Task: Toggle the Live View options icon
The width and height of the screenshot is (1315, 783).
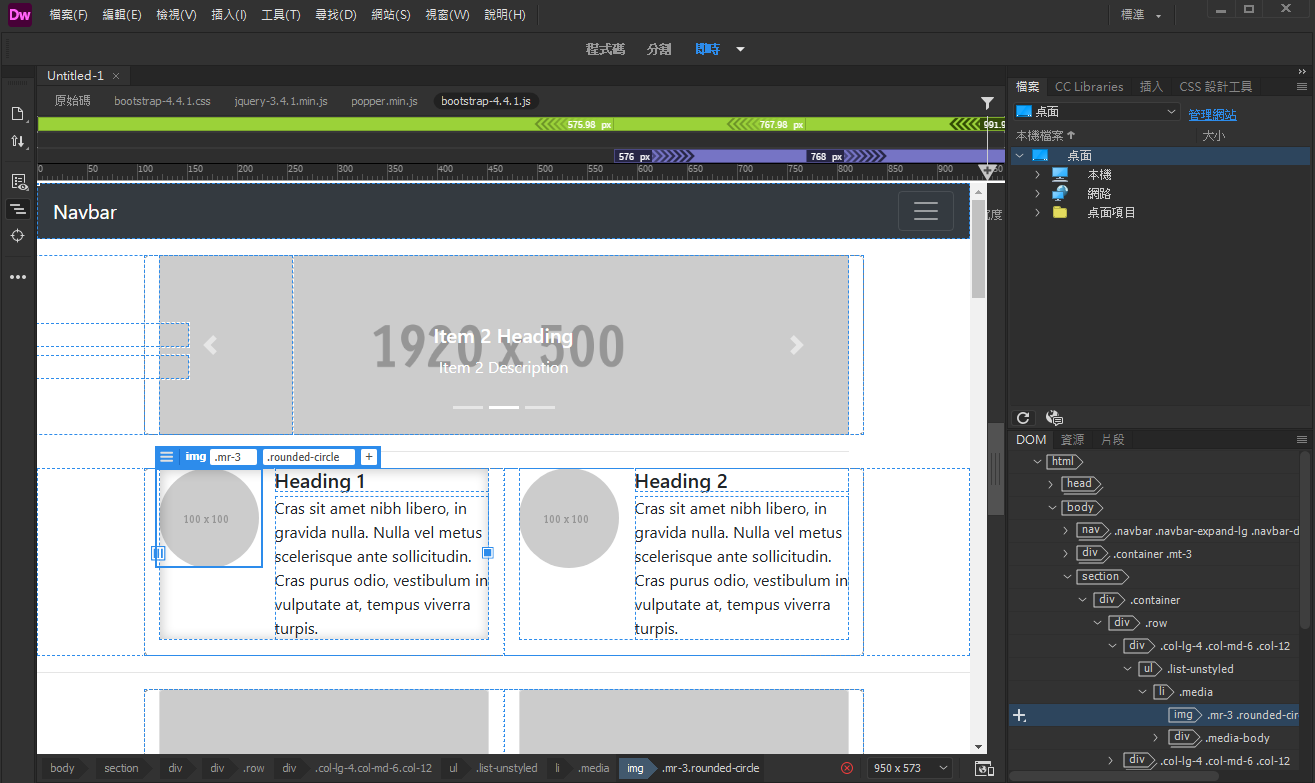Action: click(x=18, y=181)
